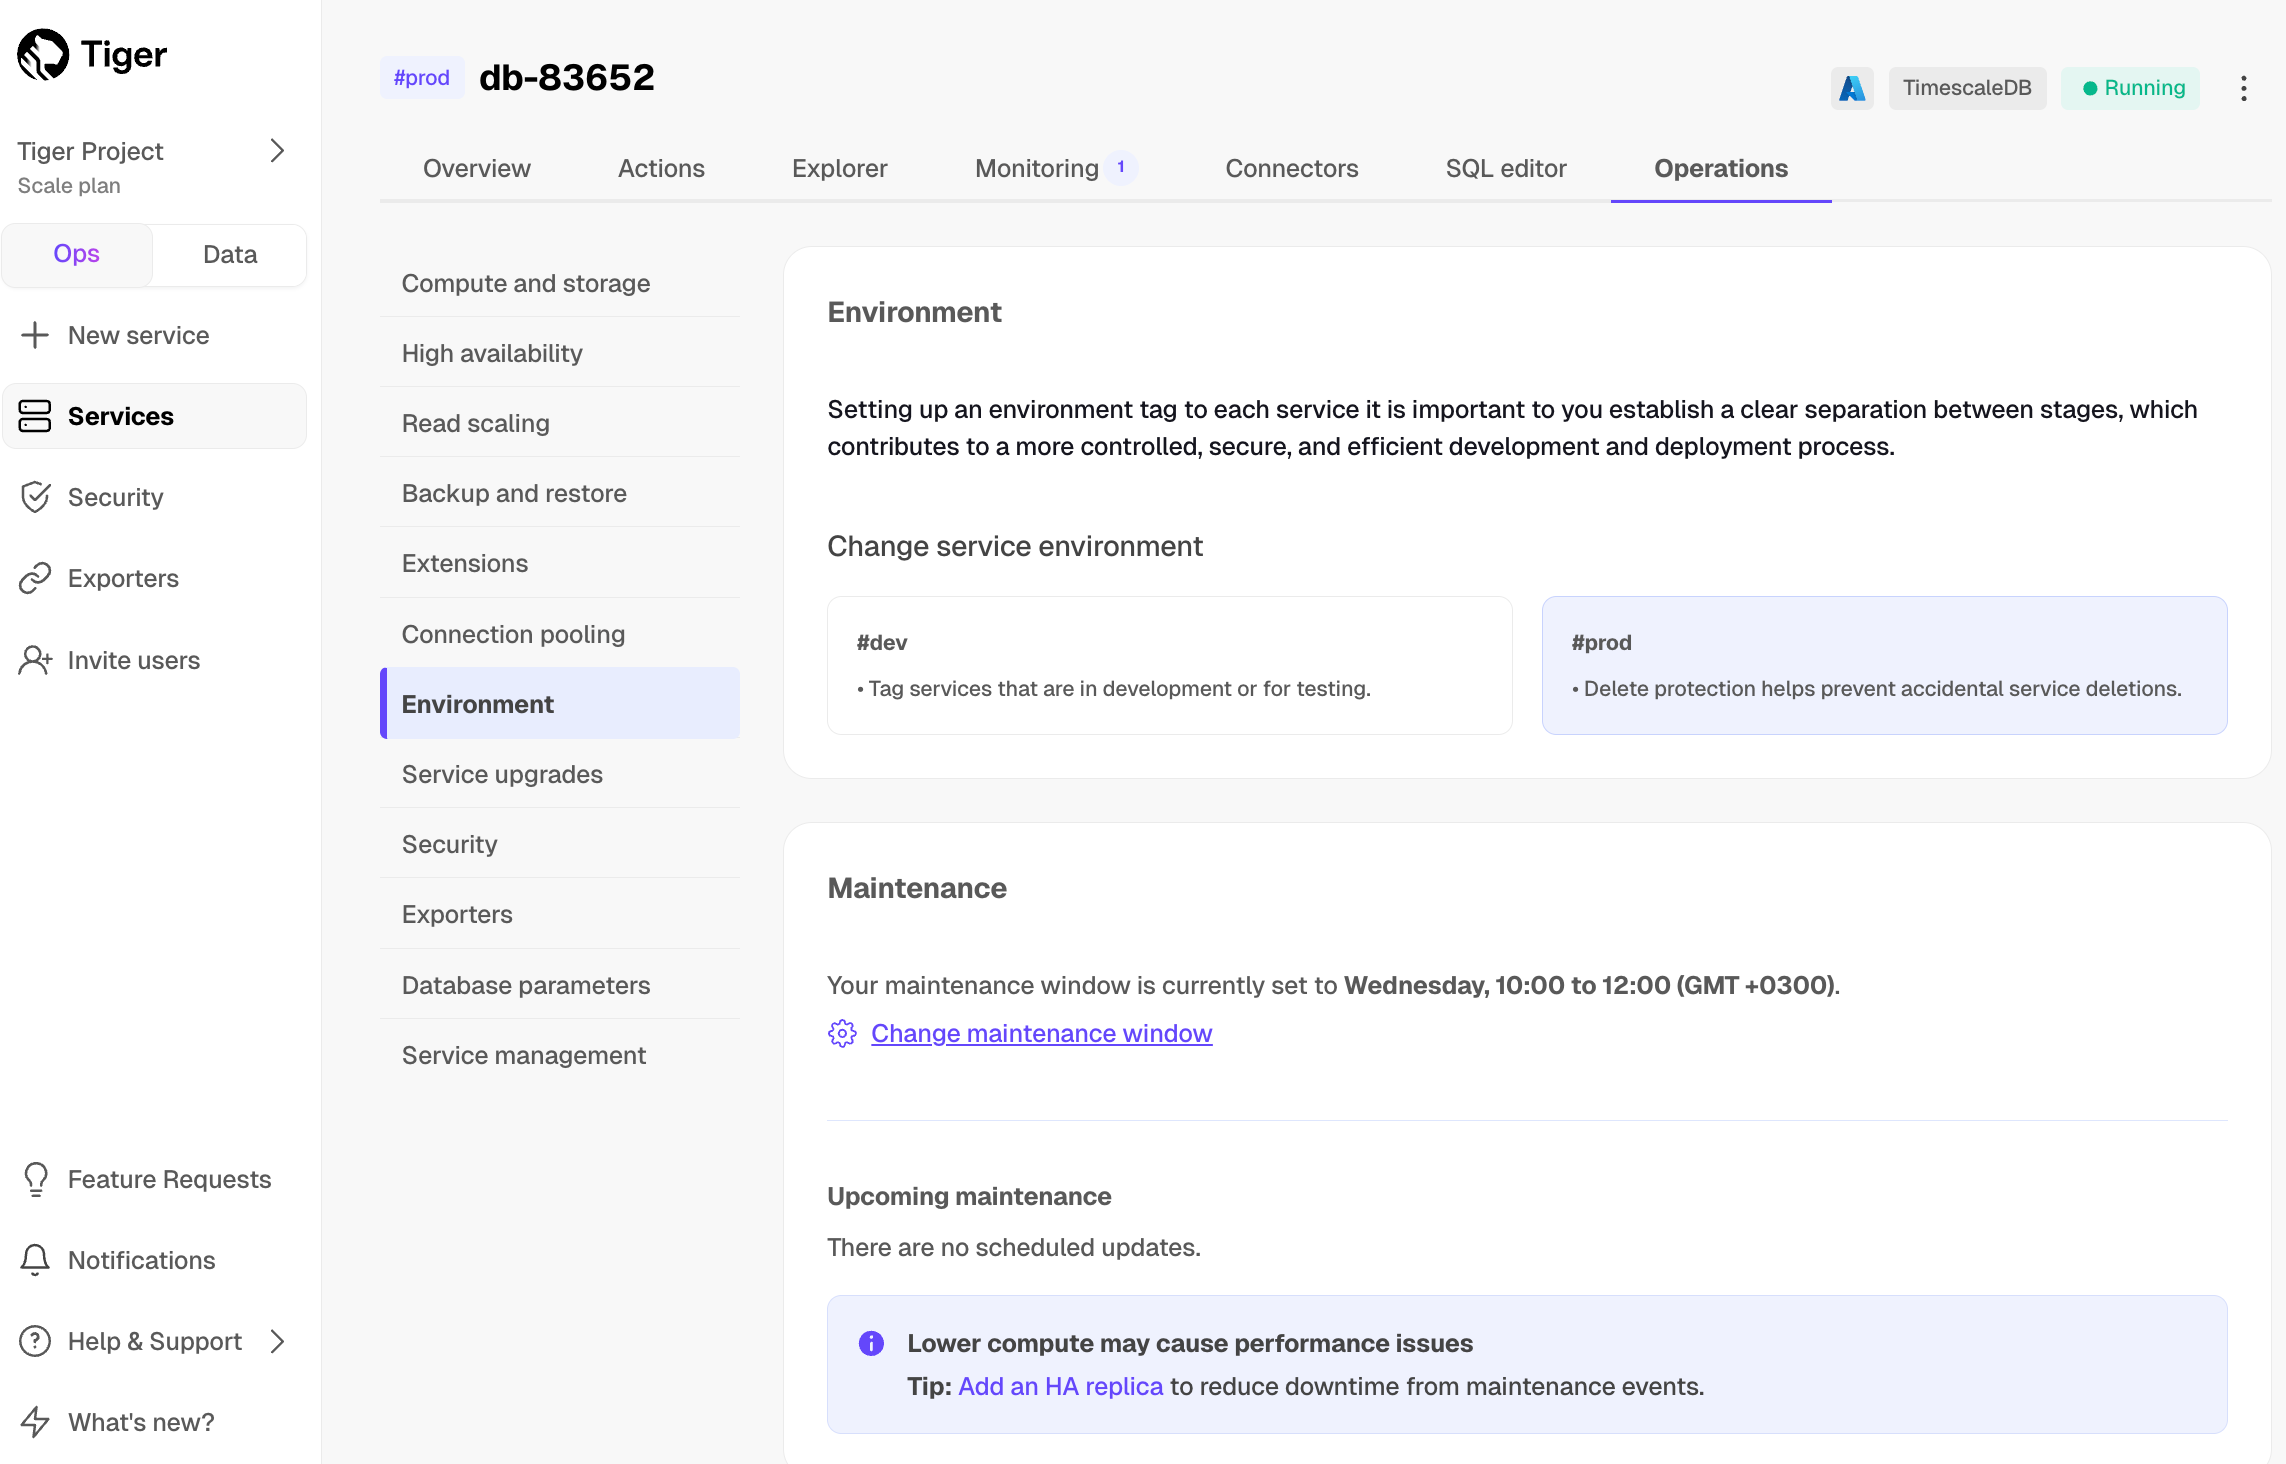Click the Exporters link icon in sidebar
Image resolution: width=2286 pixels, height=1464 pixels.
(35, 578)
